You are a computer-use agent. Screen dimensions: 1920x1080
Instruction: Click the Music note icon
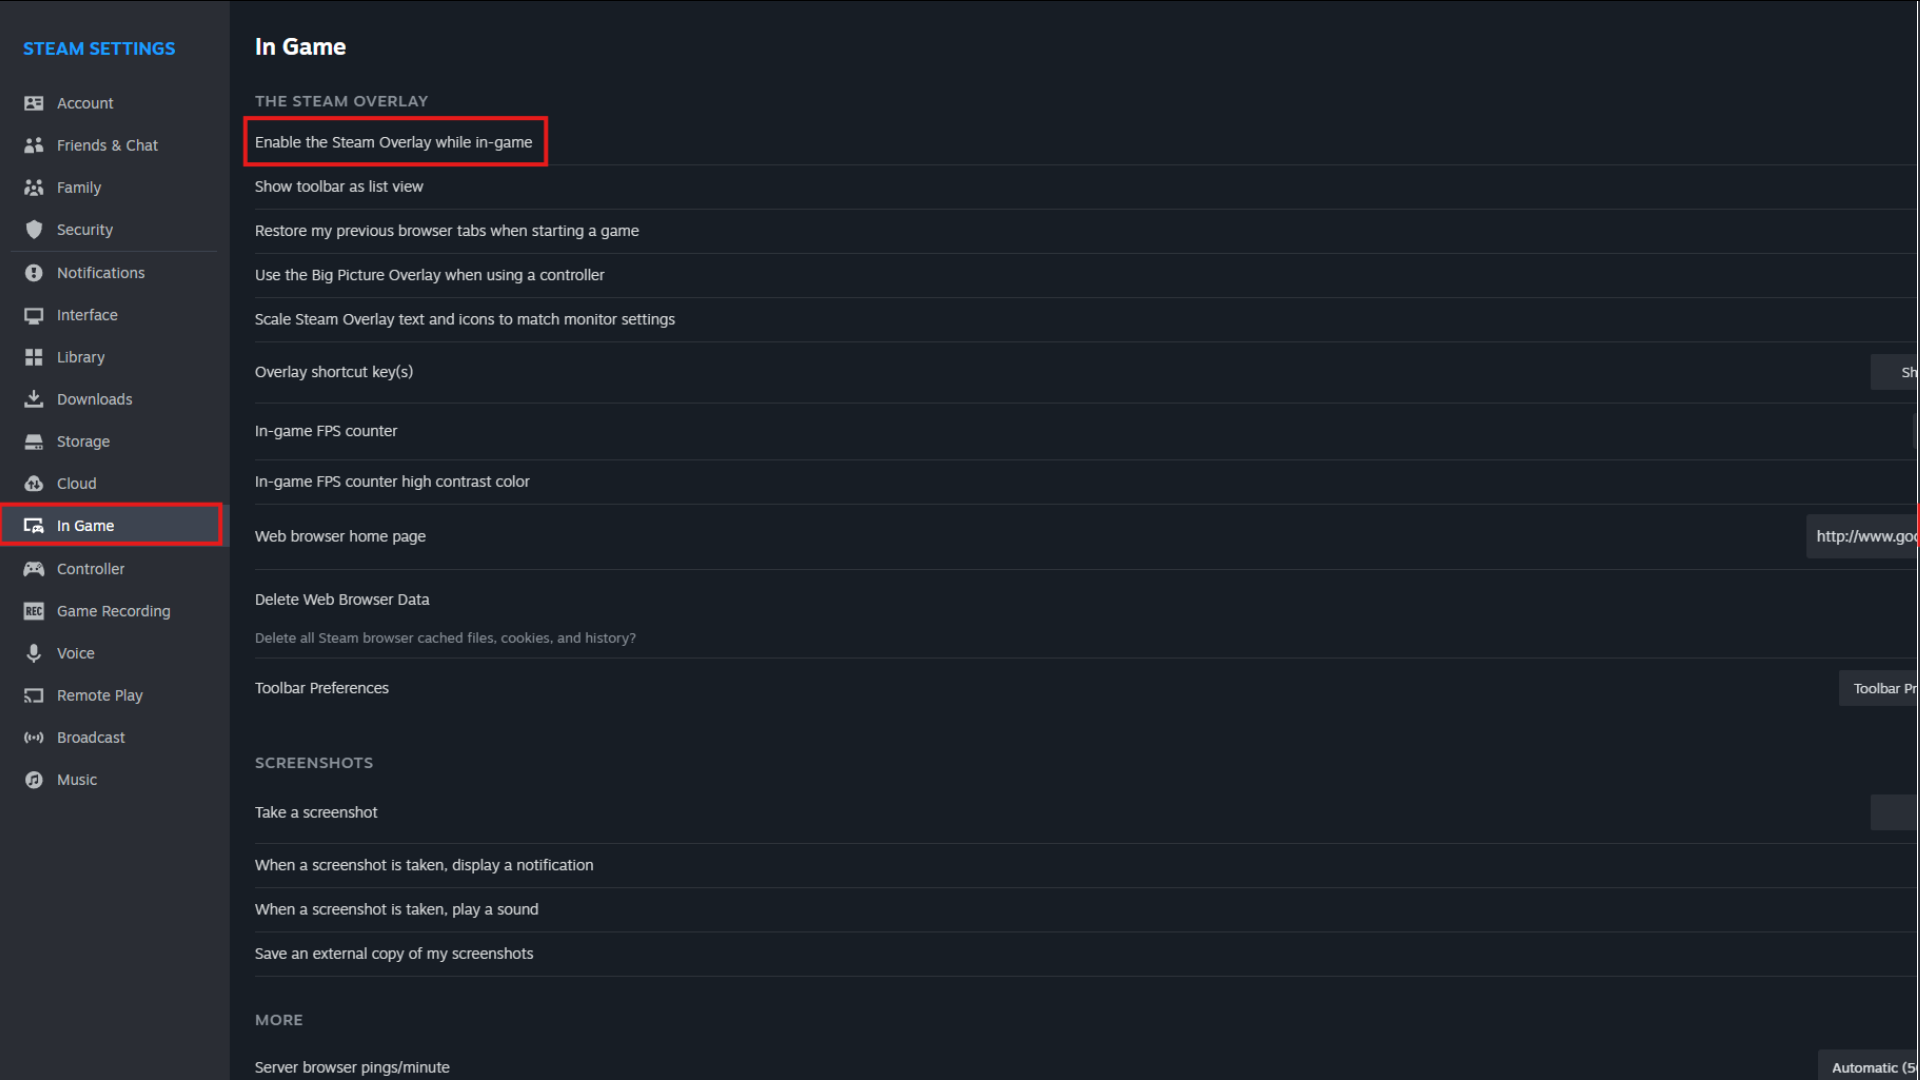tap(34, 780)
